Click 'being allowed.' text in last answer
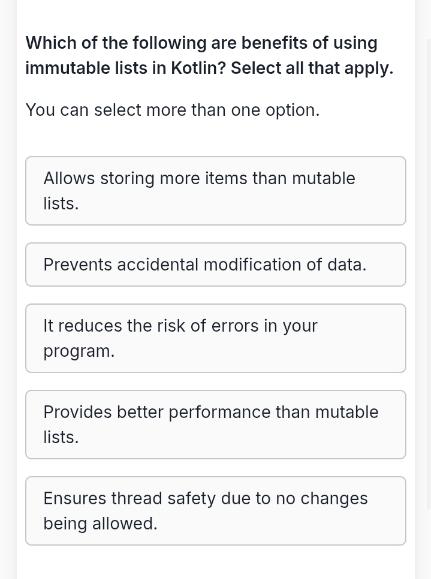Screen dimensions: 431x579 click(x=100, y=523)
